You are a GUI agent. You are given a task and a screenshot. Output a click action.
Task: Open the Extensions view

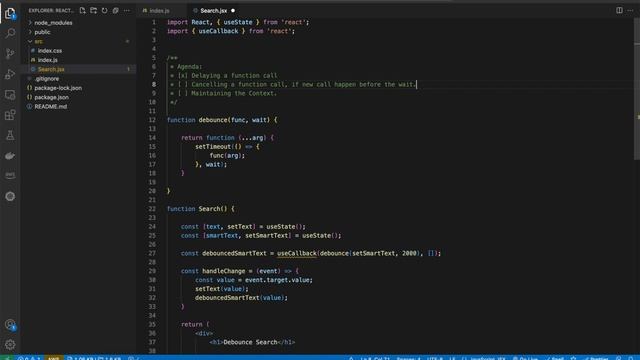(10, 115)
